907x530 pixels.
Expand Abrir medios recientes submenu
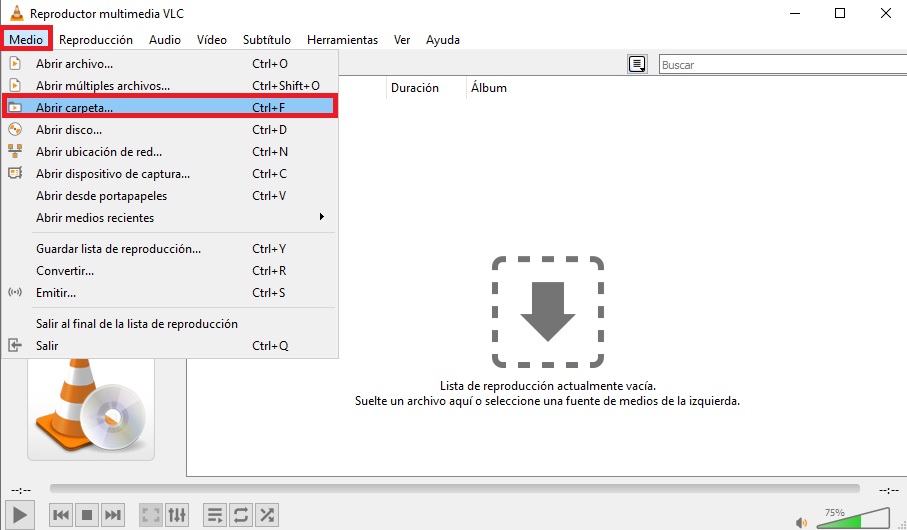coord(169,218)
